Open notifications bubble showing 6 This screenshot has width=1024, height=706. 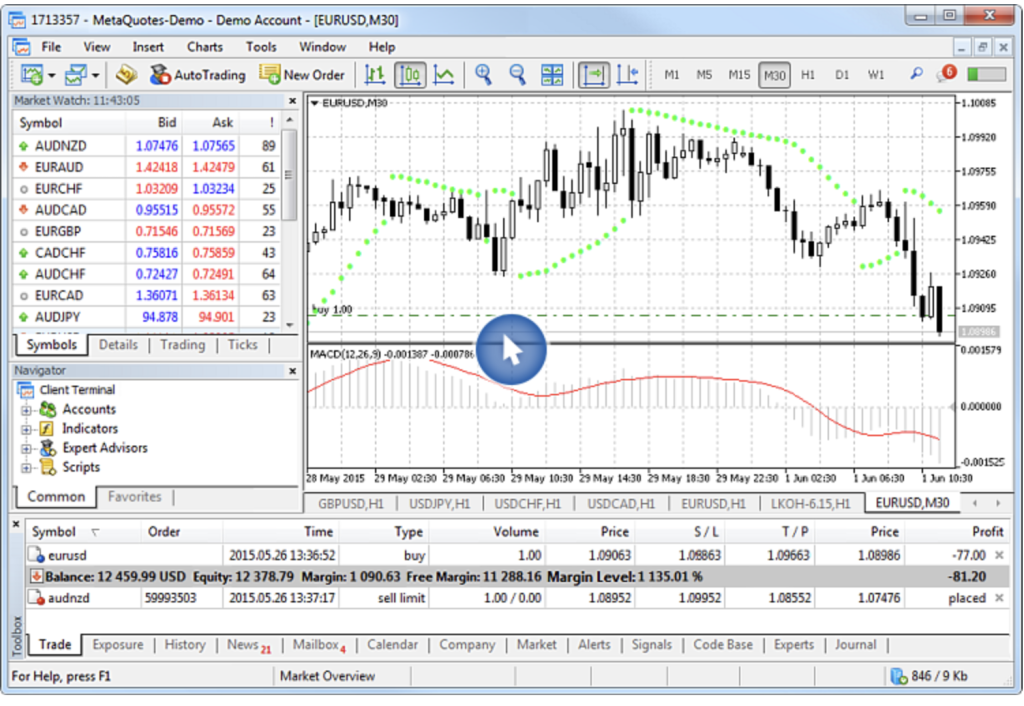click(x=945, y=74)
